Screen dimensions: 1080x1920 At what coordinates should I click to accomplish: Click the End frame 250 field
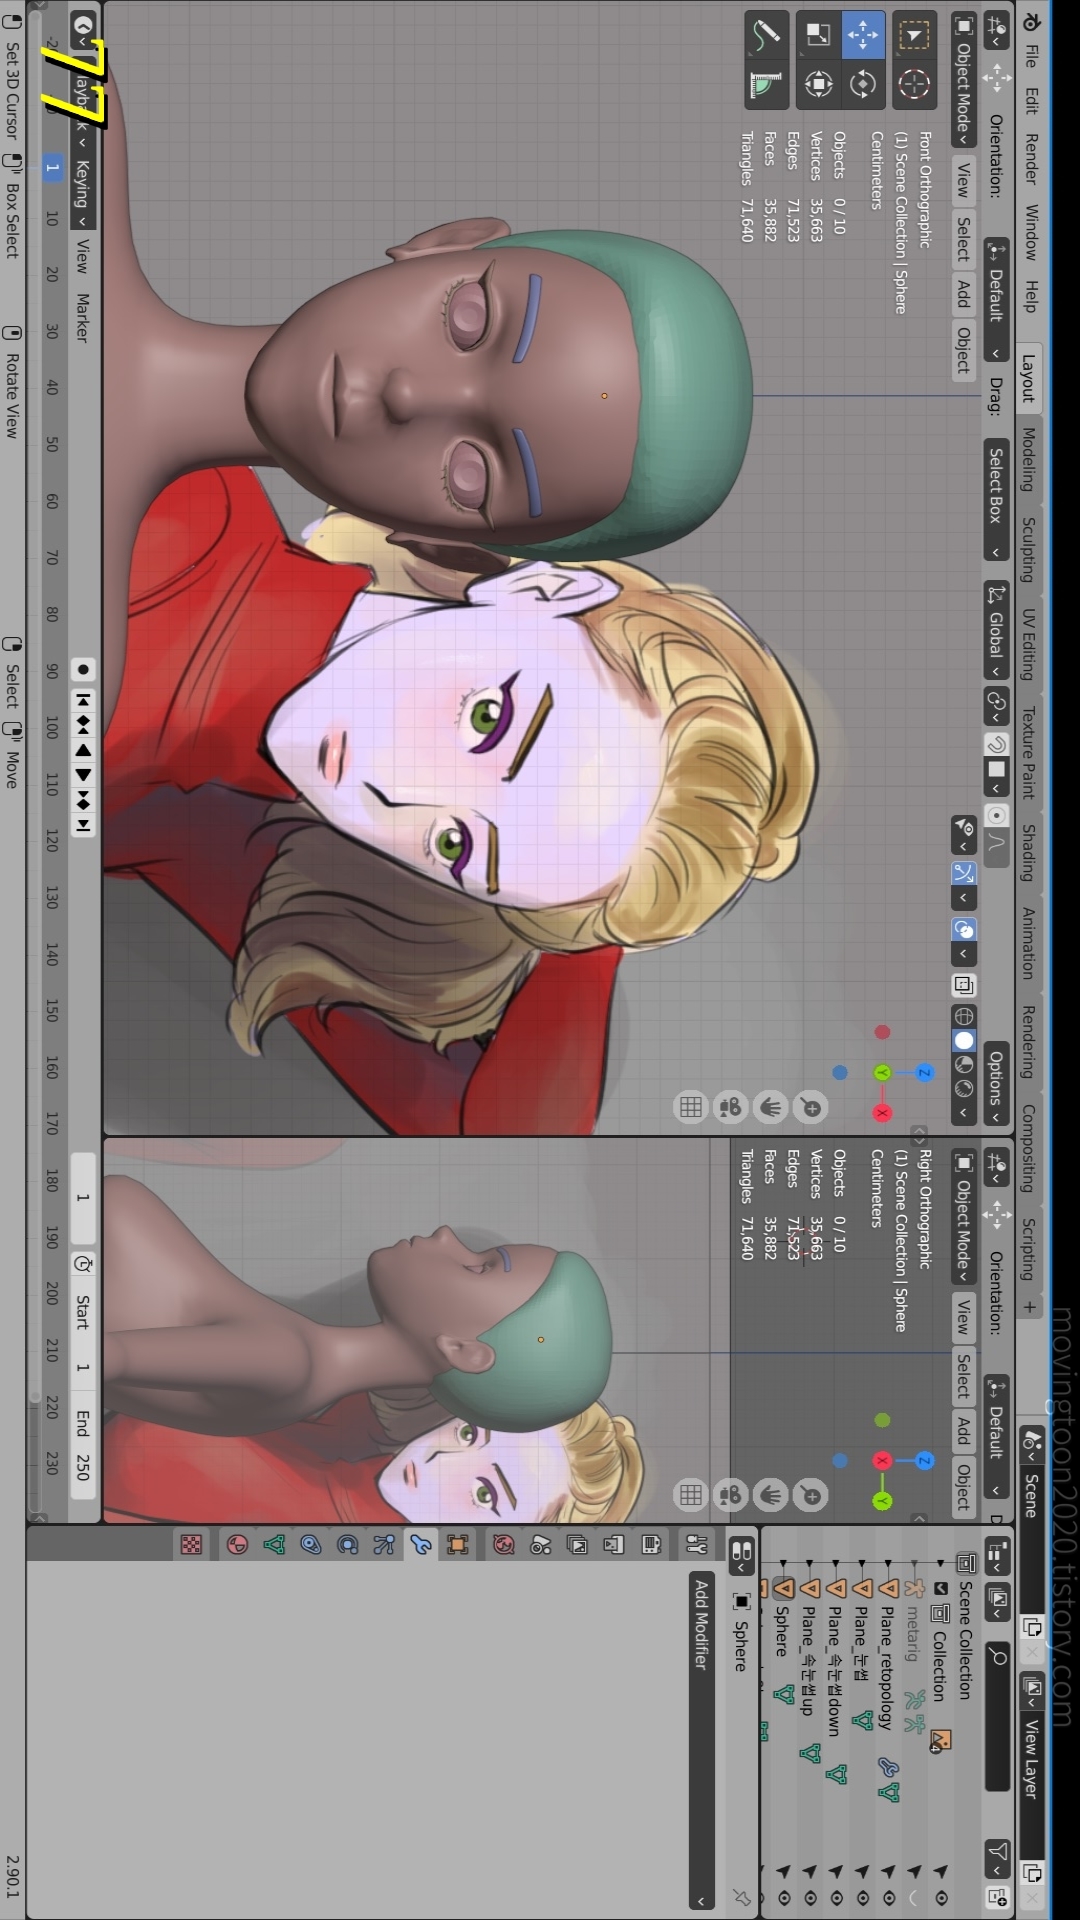point(83,1445)
